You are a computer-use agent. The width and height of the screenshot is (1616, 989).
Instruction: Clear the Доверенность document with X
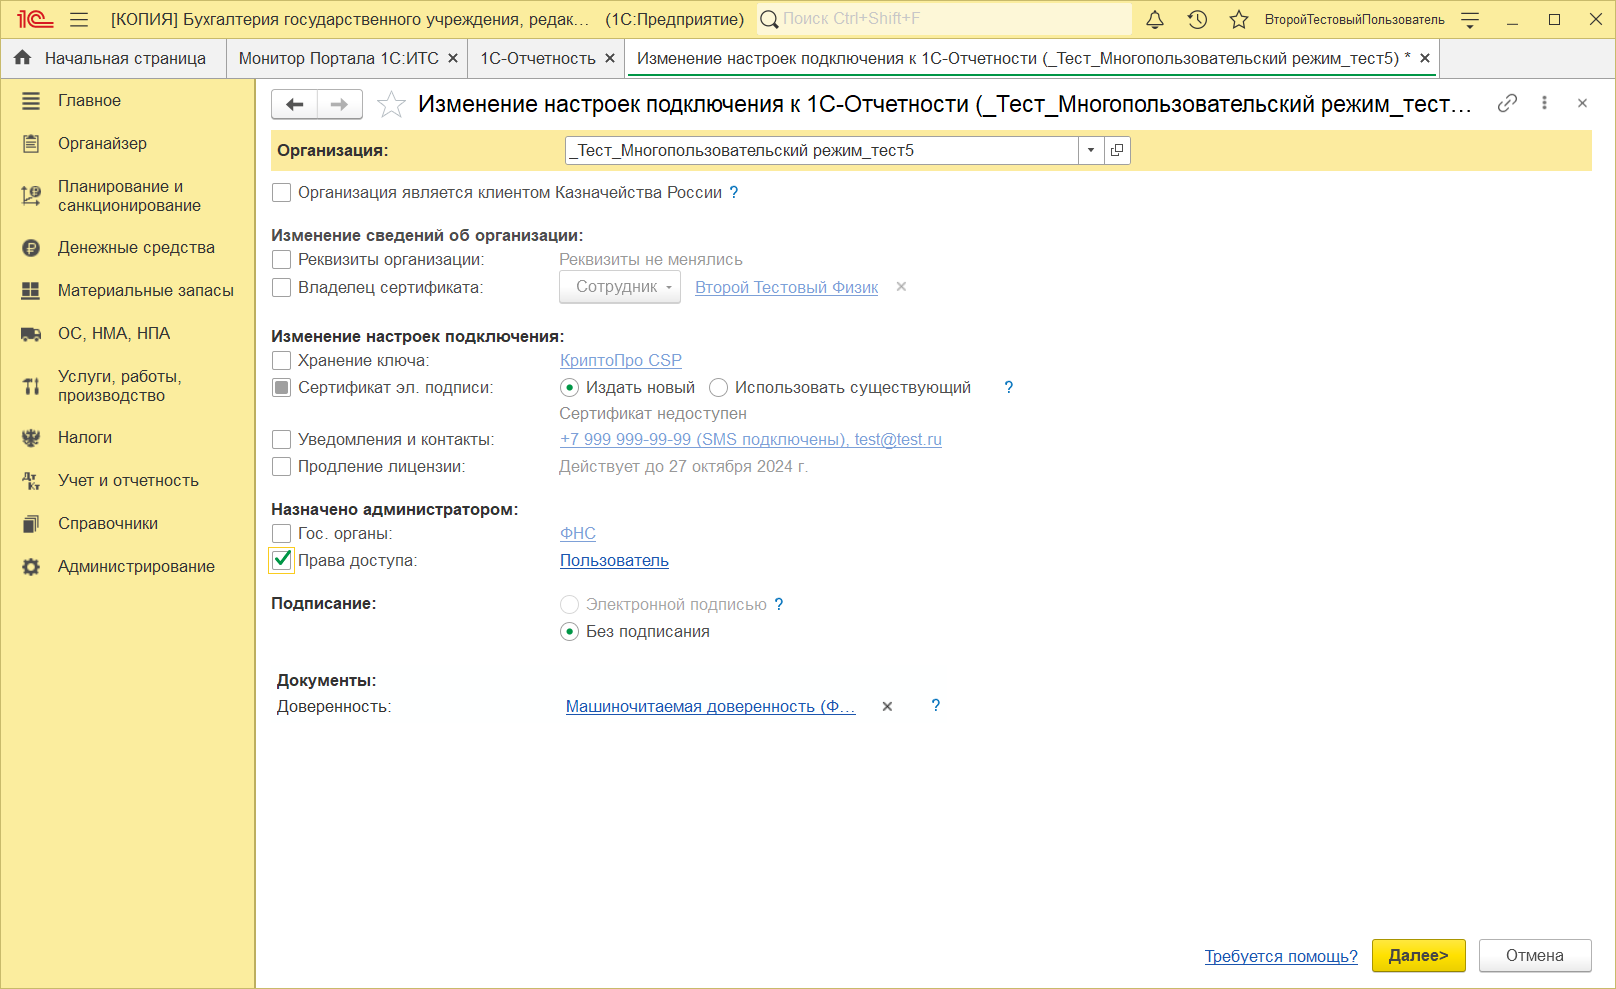(887, 706)
